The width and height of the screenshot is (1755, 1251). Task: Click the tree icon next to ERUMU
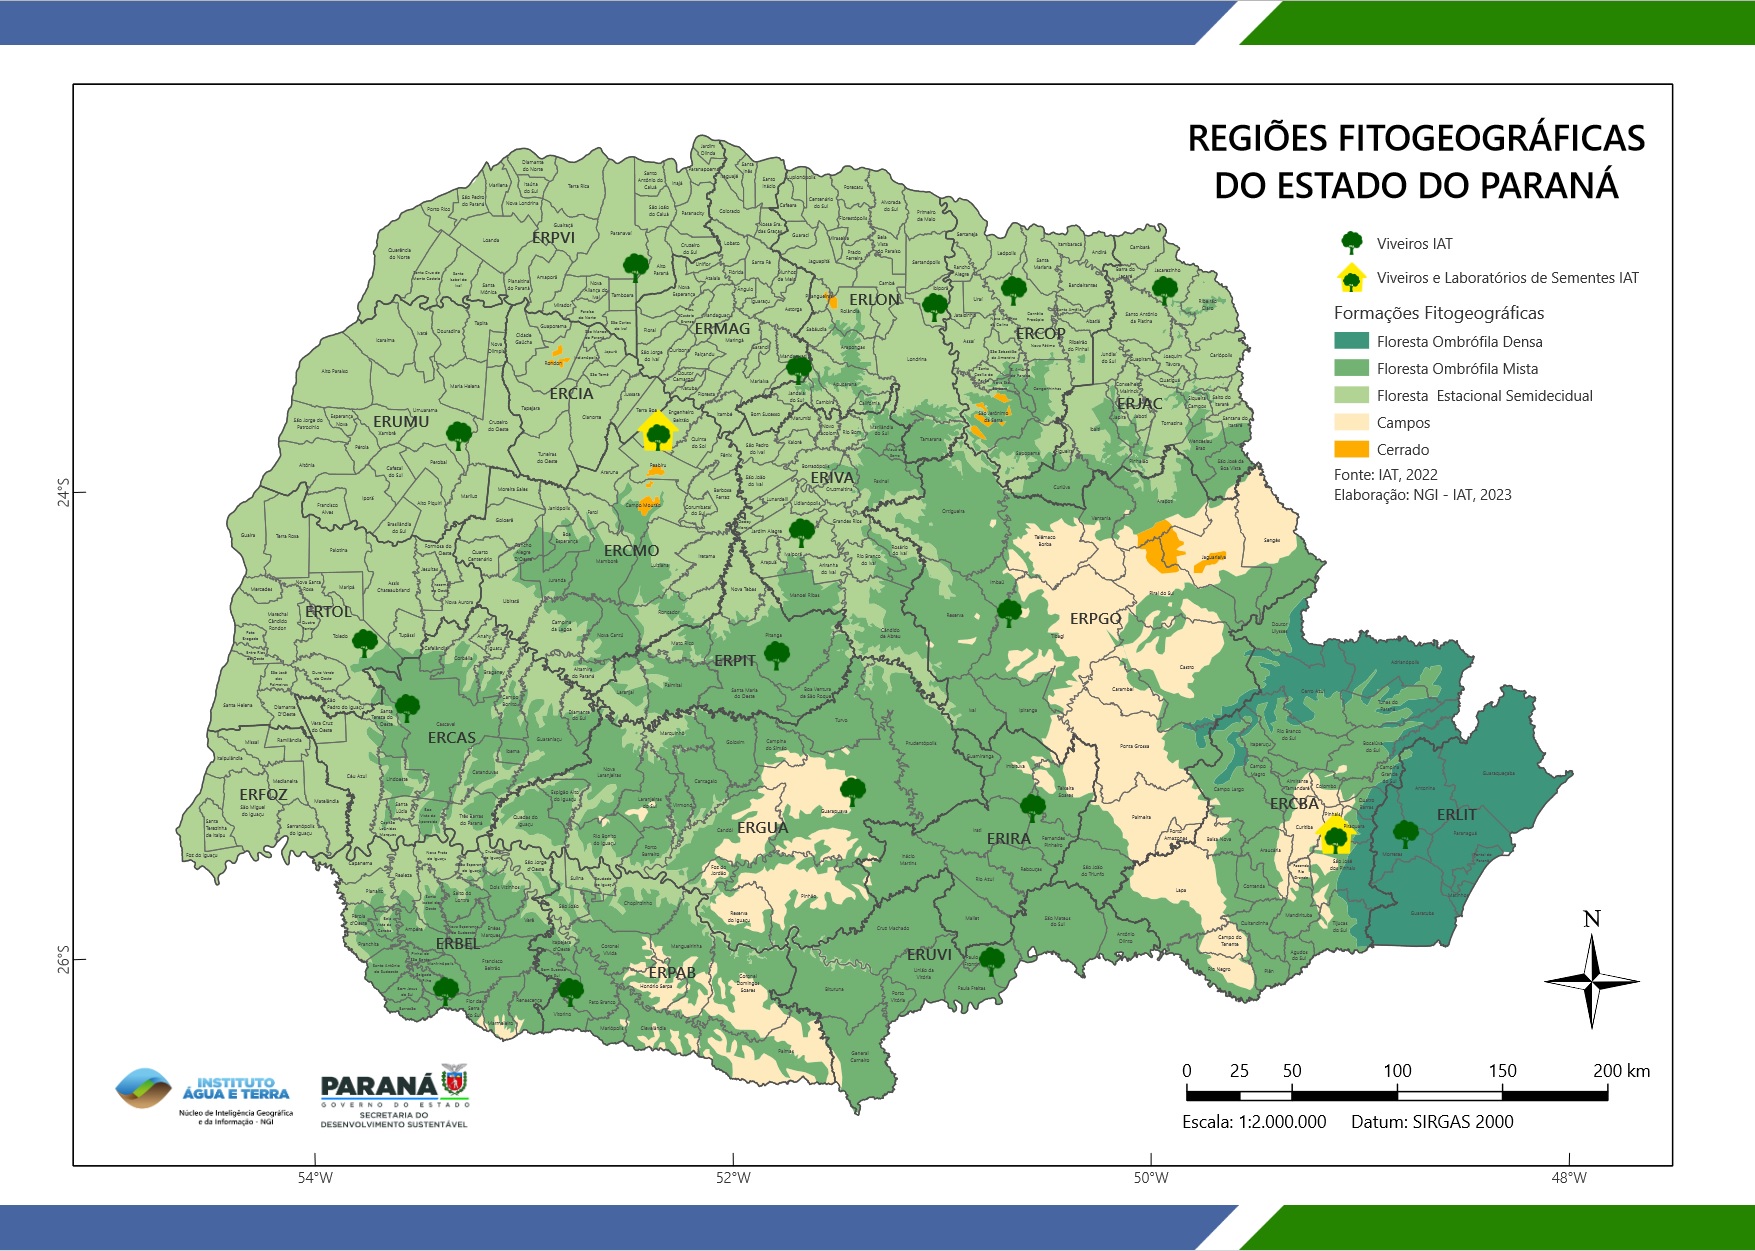pyautogui.click(x=459, y=435)
